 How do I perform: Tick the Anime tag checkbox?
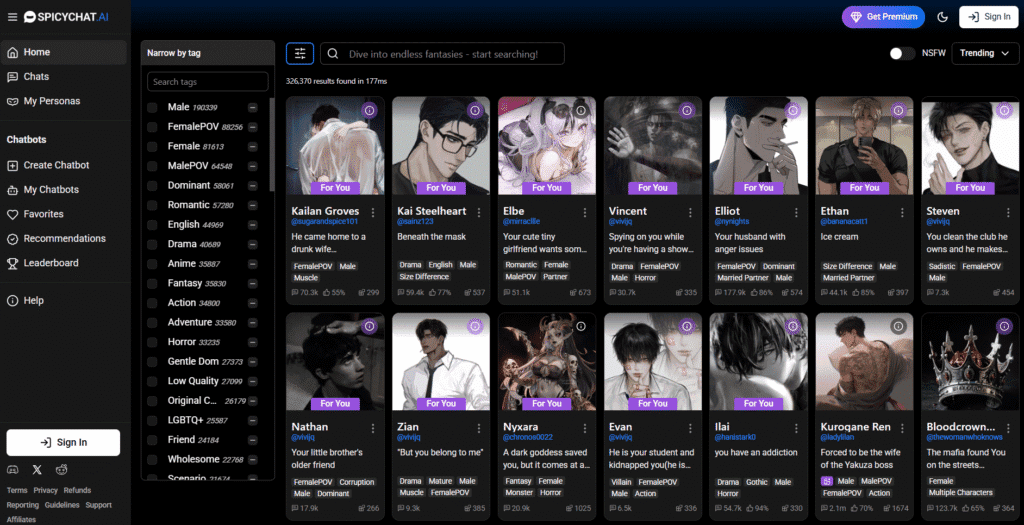click(x=153, y=264)
